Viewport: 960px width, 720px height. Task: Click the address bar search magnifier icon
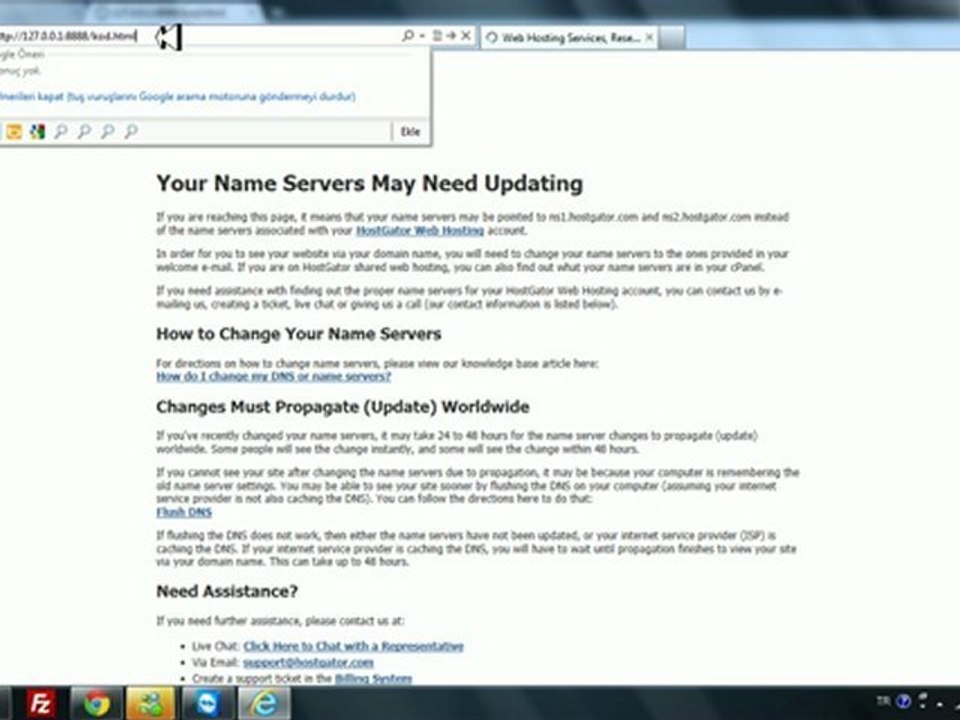click(408, 36)
